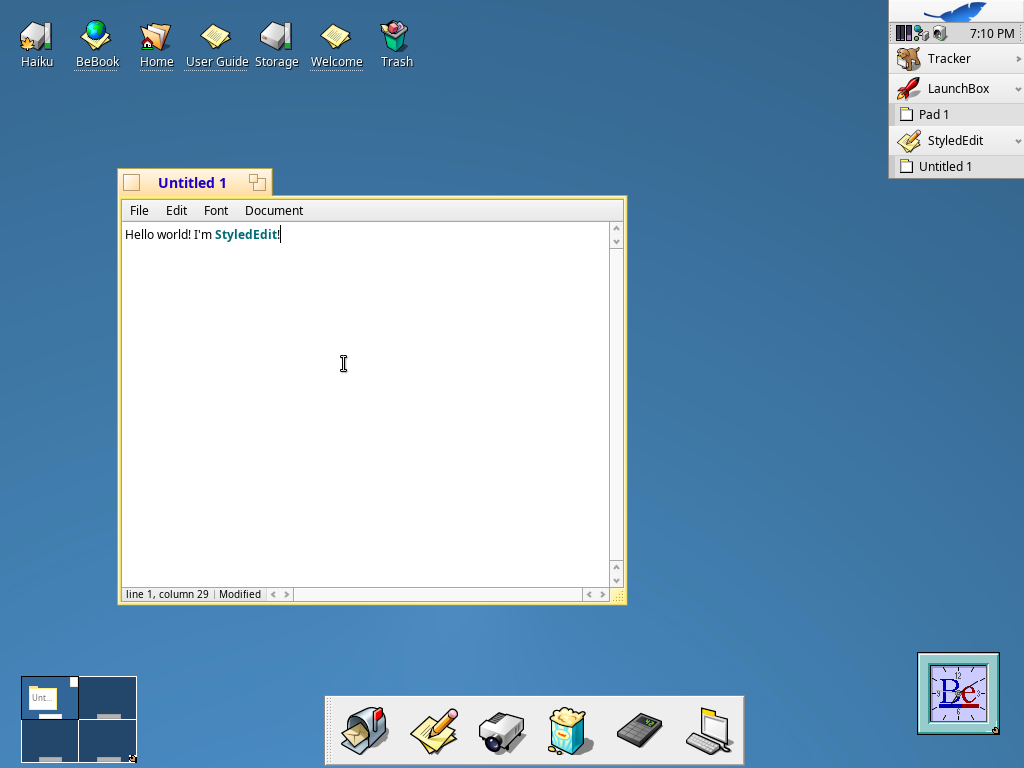Close the Untitled 1 window
The image size is (1024, 768).
coord(132,183)
